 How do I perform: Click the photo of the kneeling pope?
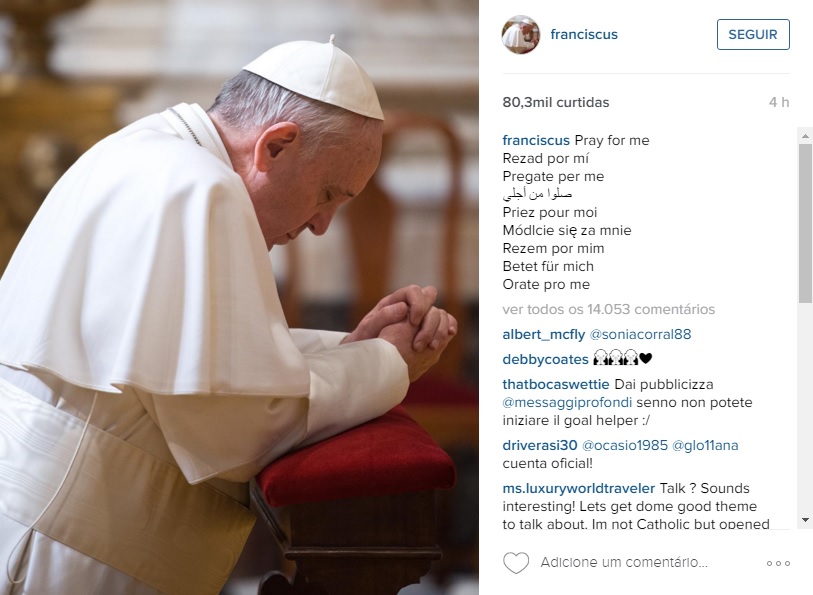(x=239, y=298)
